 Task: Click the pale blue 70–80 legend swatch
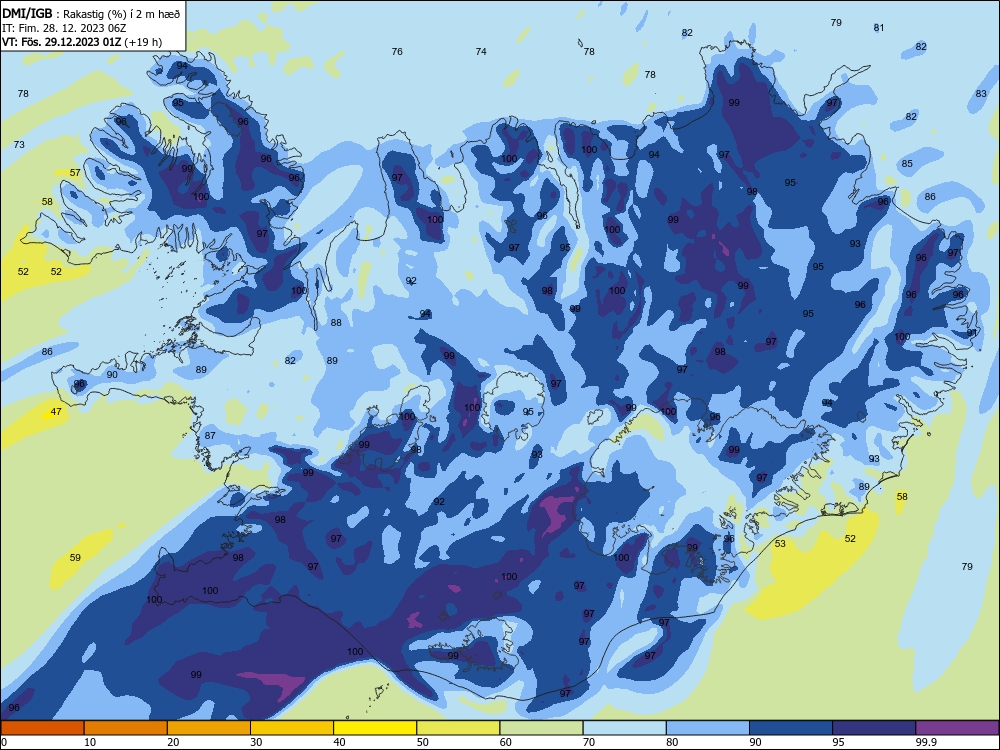(624, 728)
